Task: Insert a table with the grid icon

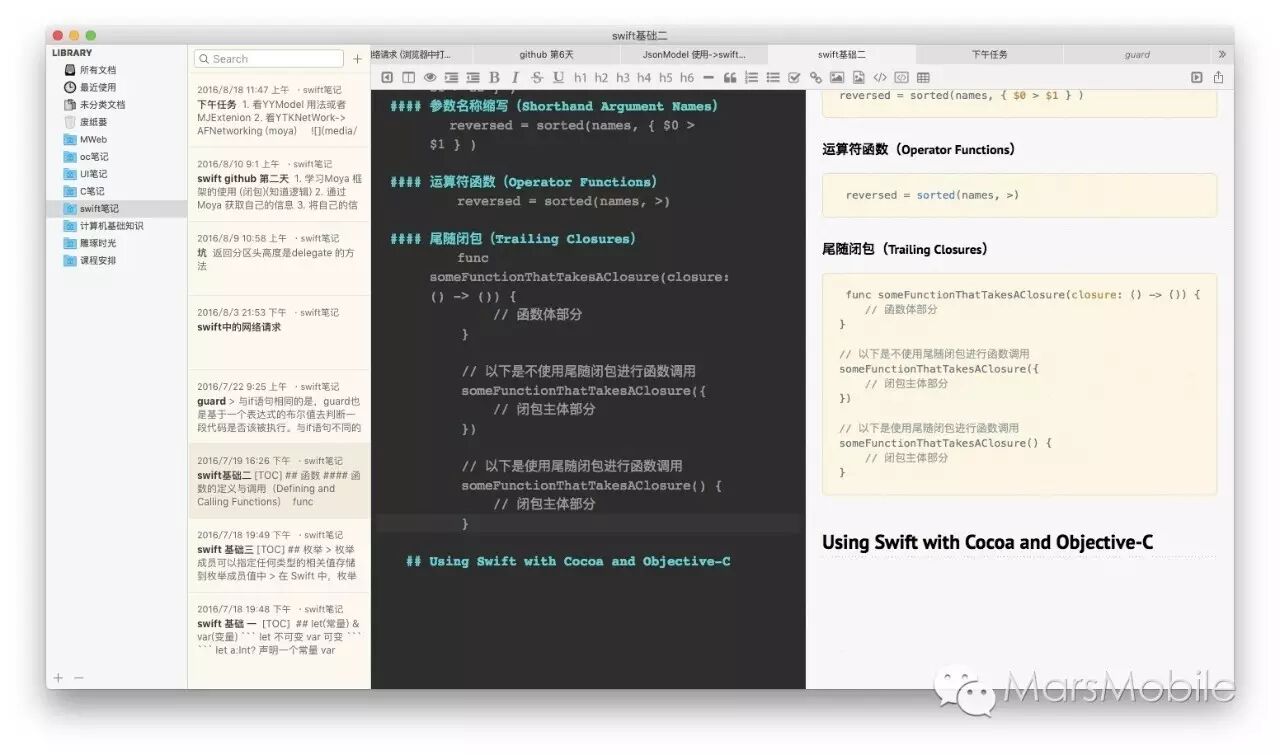Action: coord(923,77)
